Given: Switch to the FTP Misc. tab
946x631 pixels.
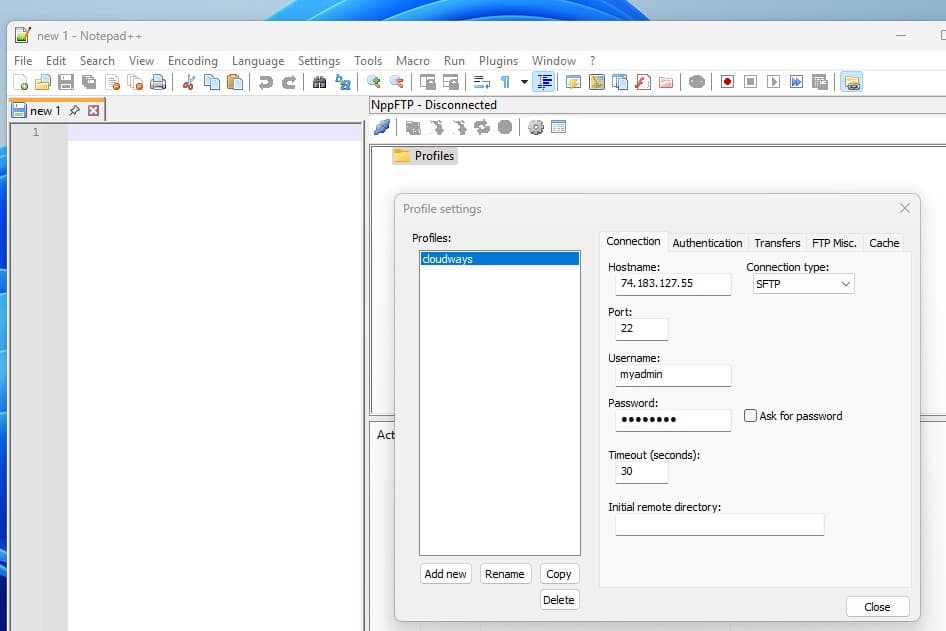Looking at the screenshot, I should pos(834,243).
